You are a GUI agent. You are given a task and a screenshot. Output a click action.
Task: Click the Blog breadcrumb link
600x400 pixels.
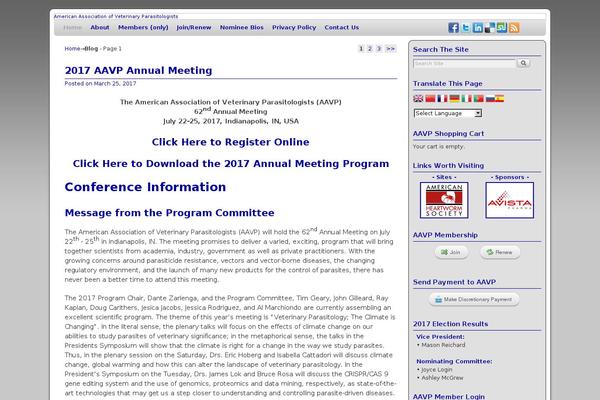pyautogui.click(x=91, y=49)
